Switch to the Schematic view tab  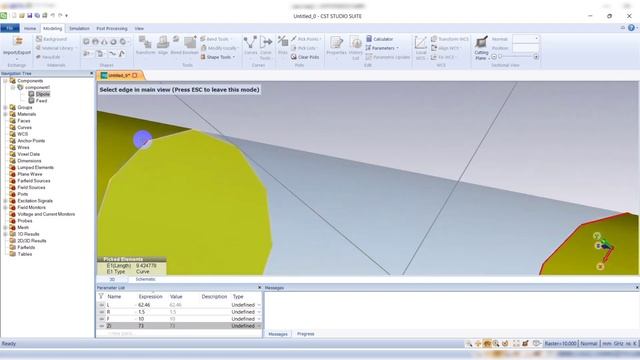click(145, 279)
